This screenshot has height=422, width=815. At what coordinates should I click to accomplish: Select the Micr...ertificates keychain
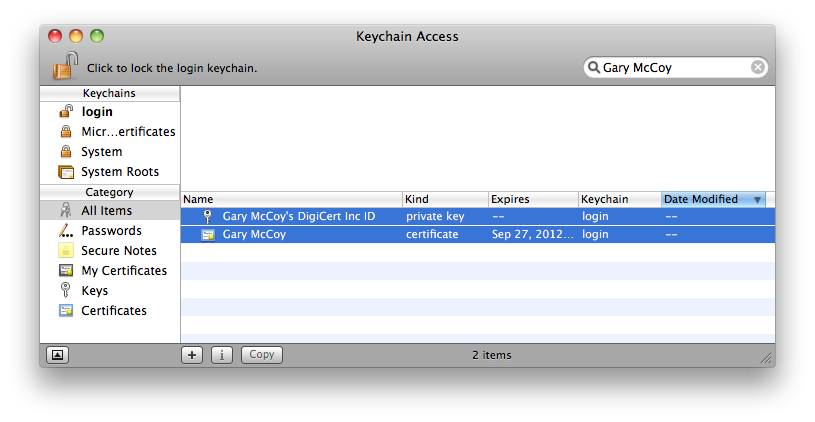click(x=127, y=132)
